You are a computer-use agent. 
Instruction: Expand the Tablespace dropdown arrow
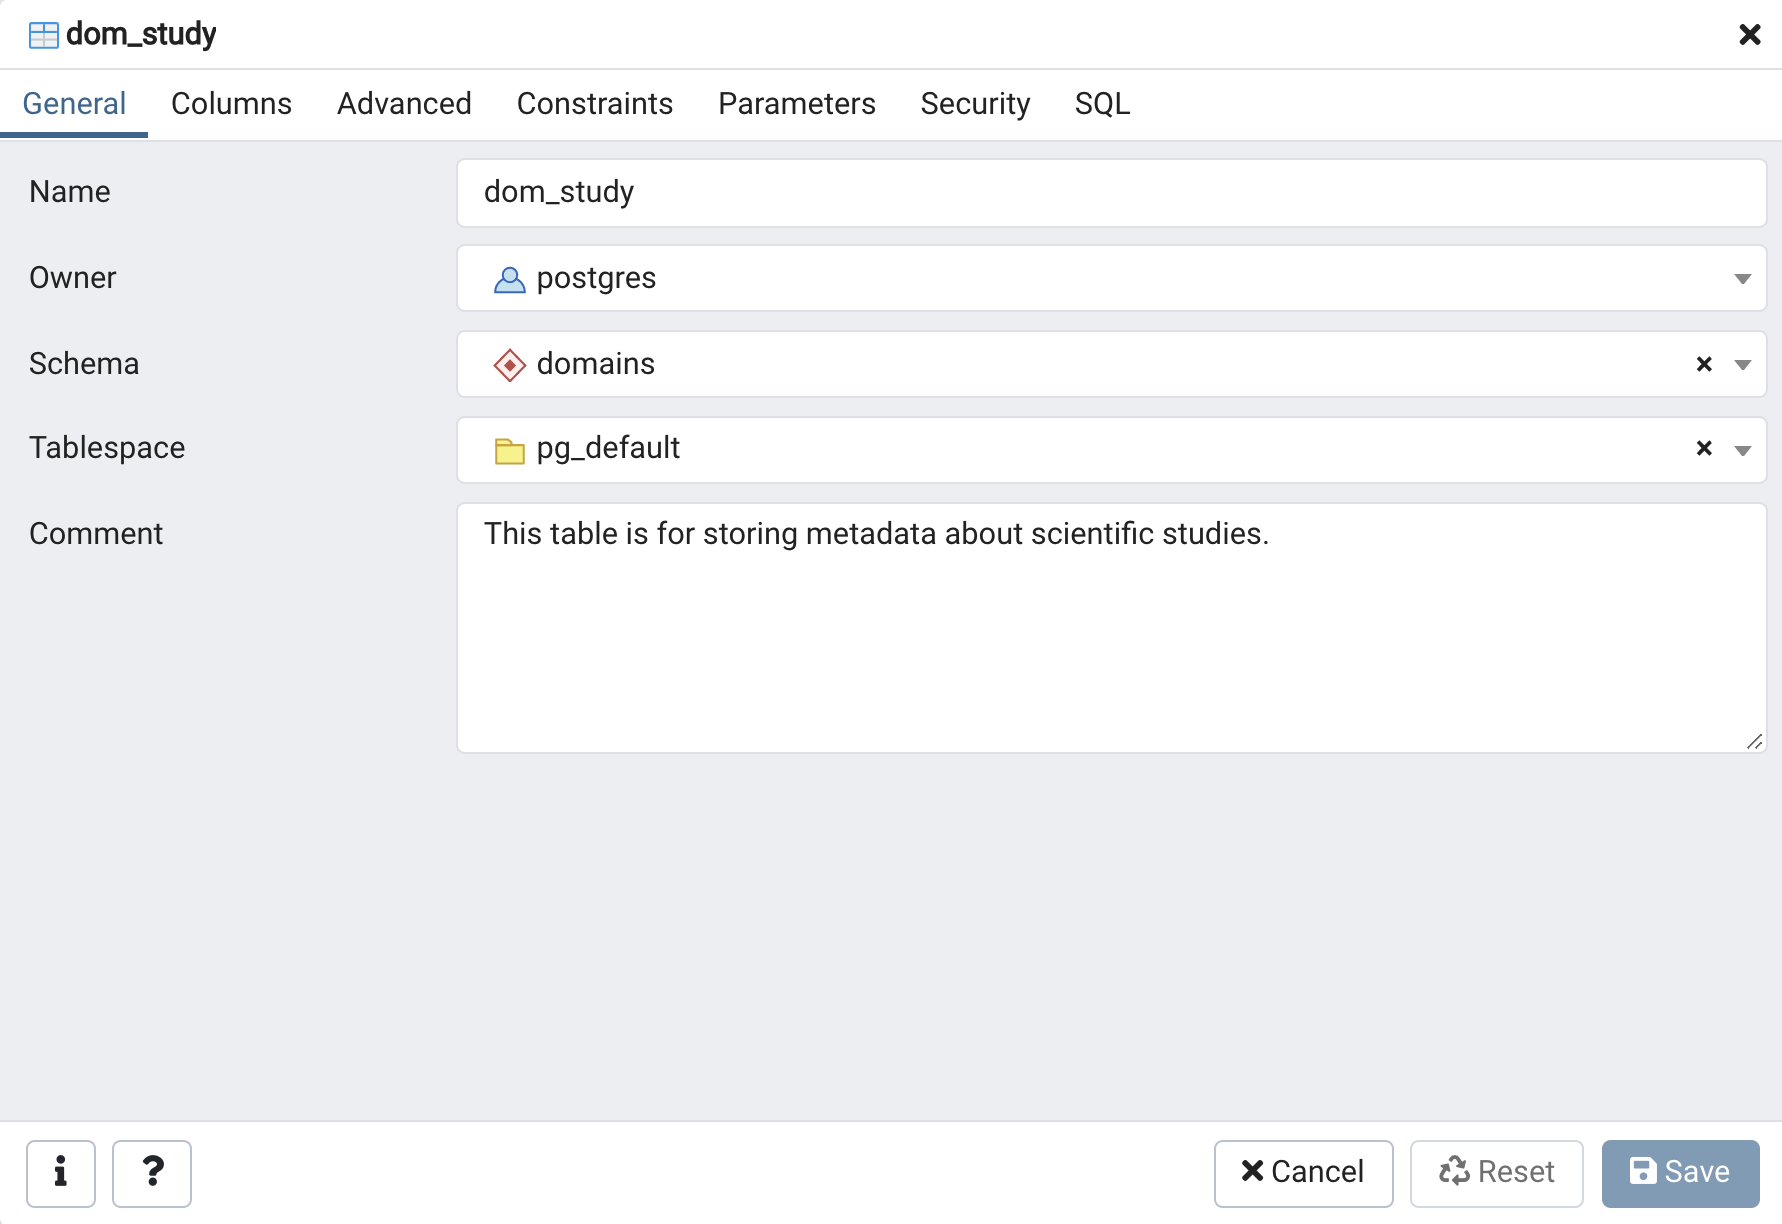pos(1742,451)
